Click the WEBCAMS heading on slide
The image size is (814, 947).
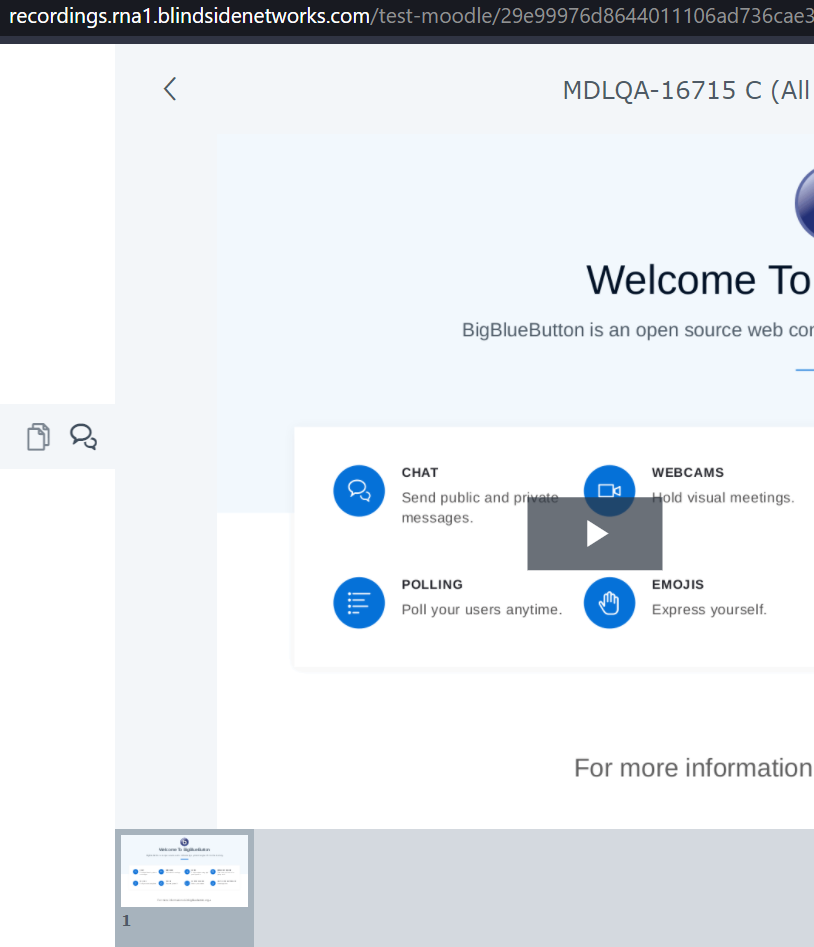click(688, 472)
